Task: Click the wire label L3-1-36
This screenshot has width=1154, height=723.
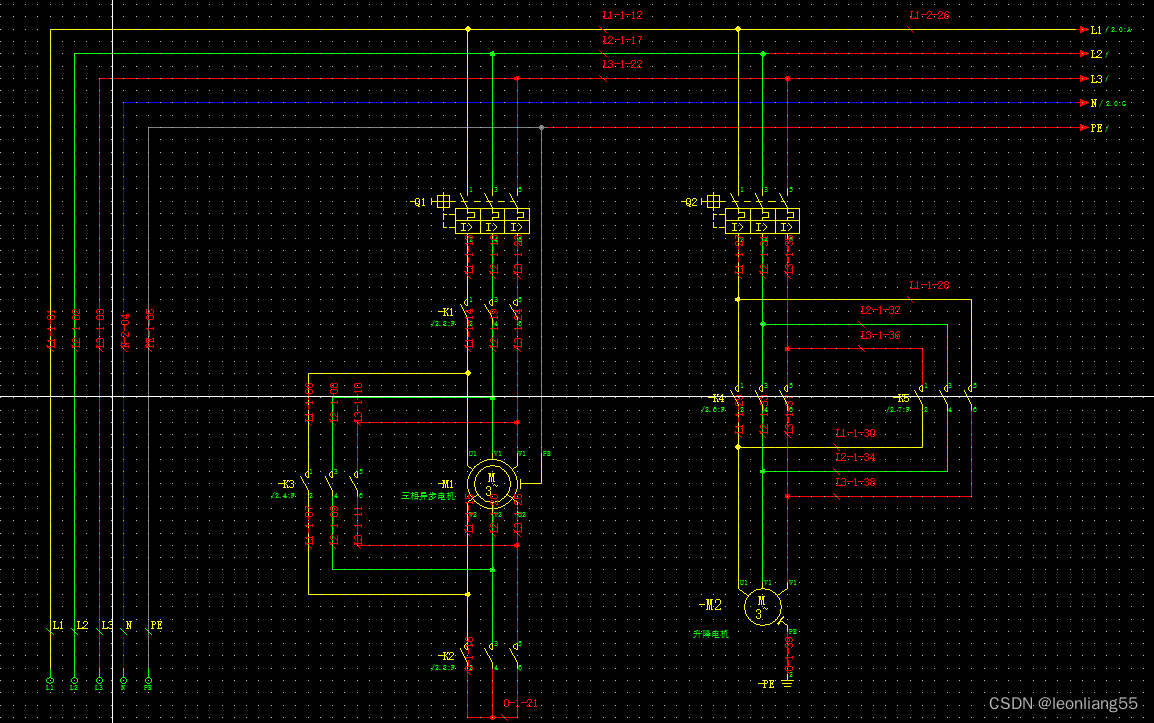Action: [880, 335]
